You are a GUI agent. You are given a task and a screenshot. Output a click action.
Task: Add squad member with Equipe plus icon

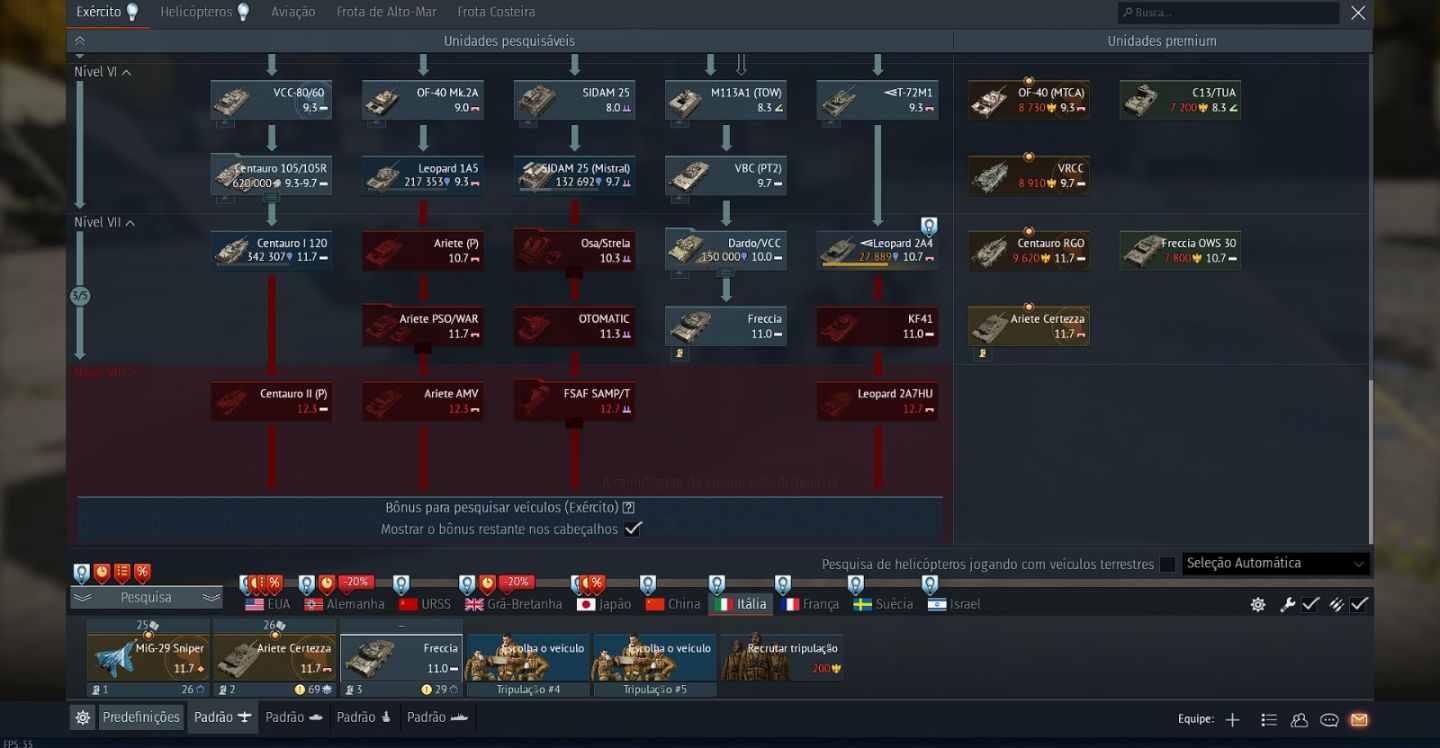(1232, 719)
